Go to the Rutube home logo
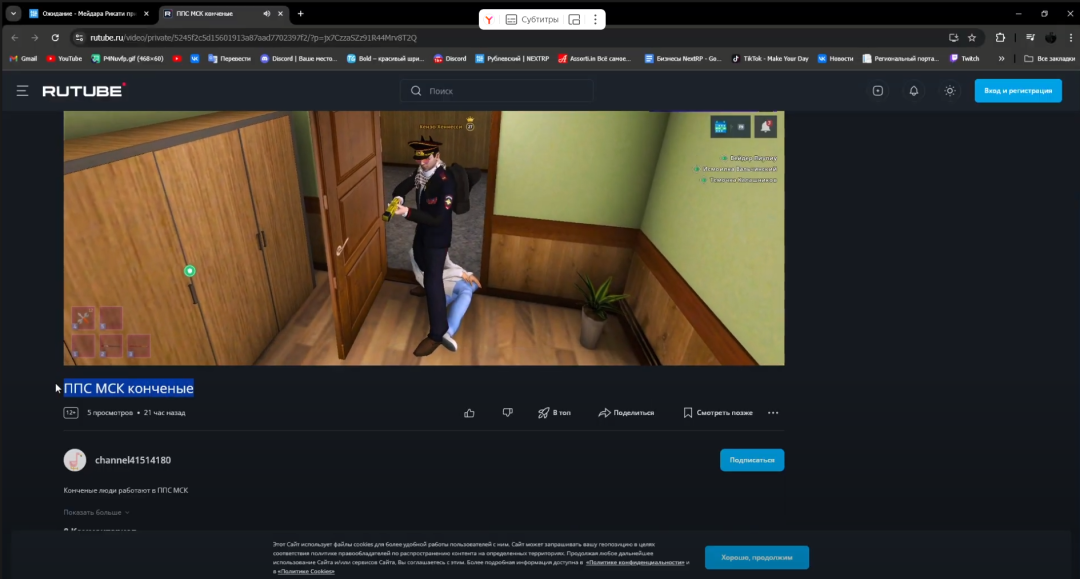Screen dimensions: 1080x579 point(83,90)
